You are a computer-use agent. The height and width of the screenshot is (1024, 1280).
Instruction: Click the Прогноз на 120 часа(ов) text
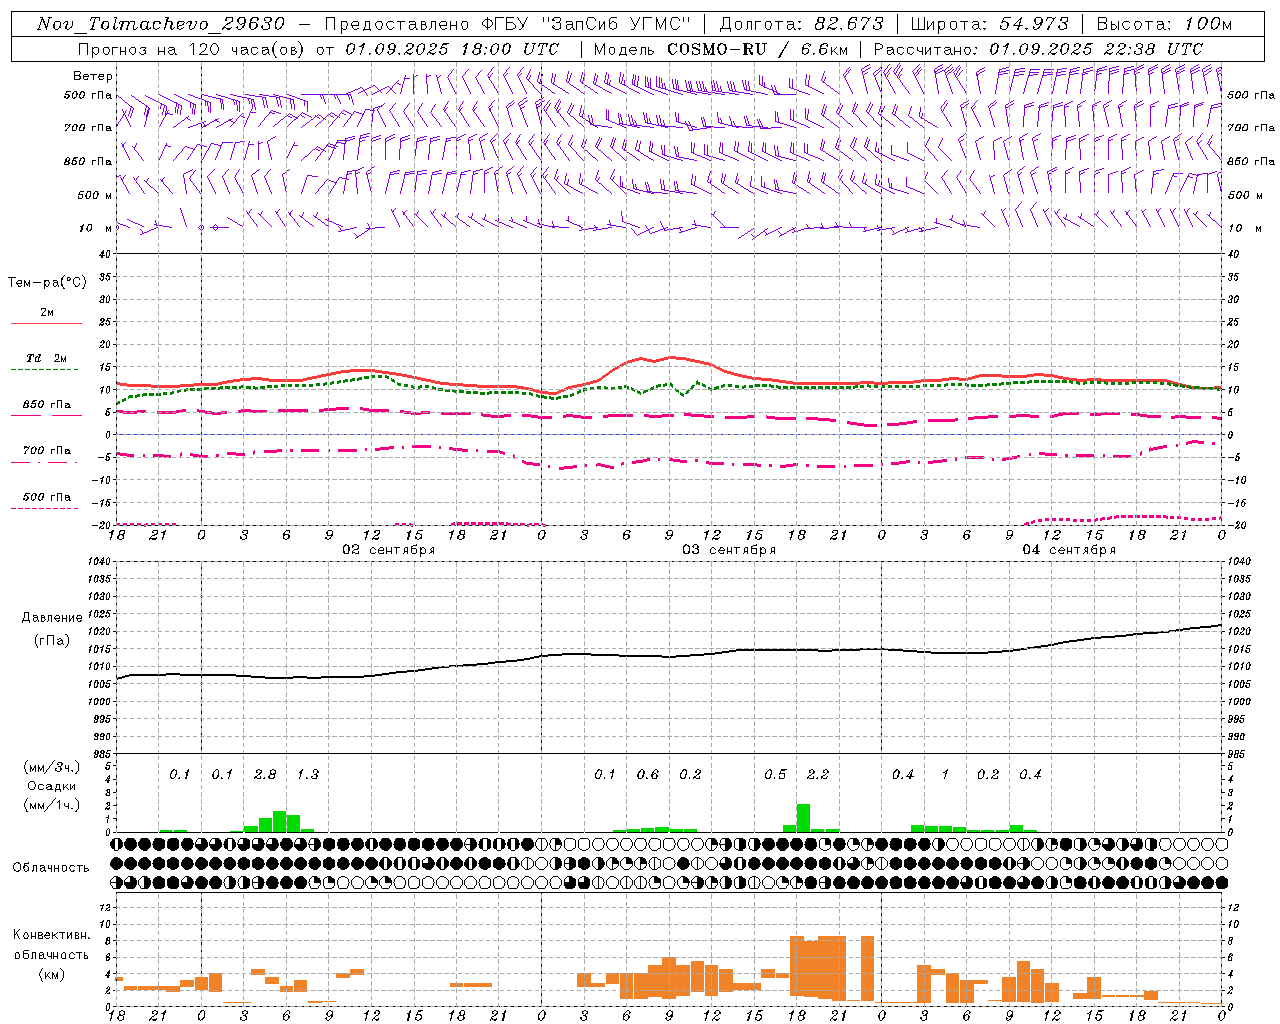pos(192,49)
